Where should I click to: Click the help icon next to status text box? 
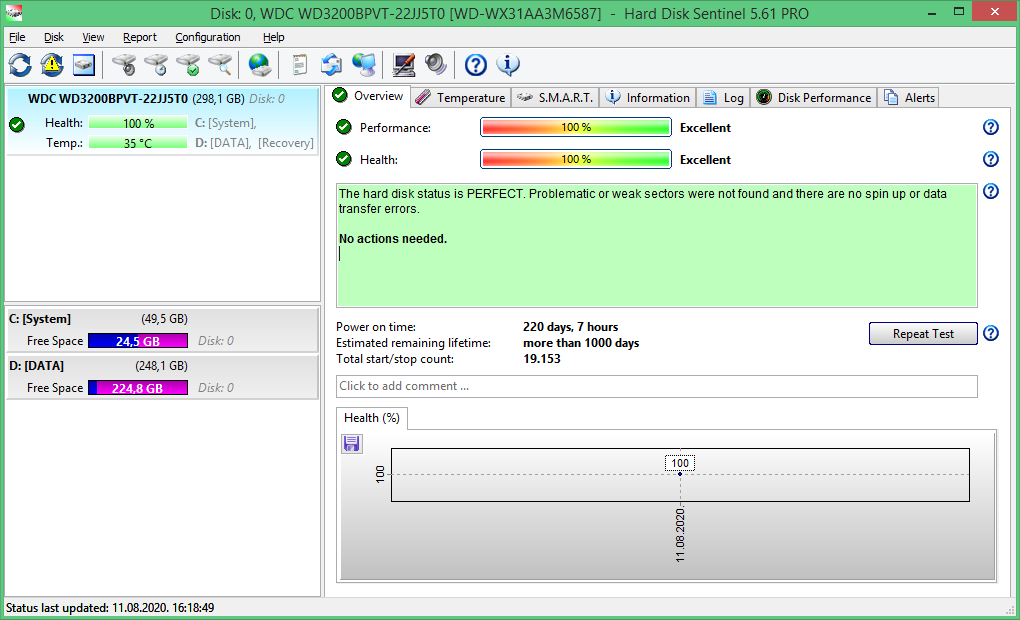[x=991, y=191]
